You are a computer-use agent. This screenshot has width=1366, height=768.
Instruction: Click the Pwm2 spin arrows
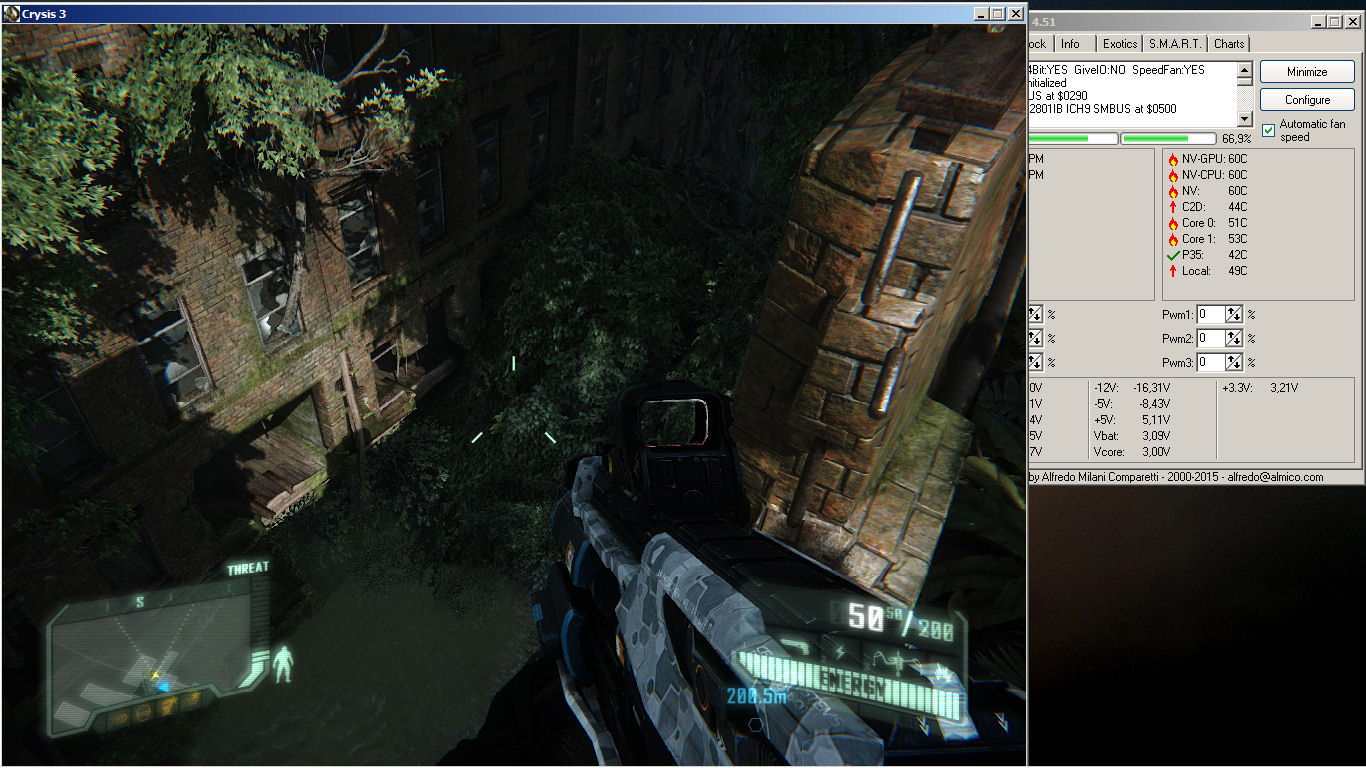(x=1233, y=338)
